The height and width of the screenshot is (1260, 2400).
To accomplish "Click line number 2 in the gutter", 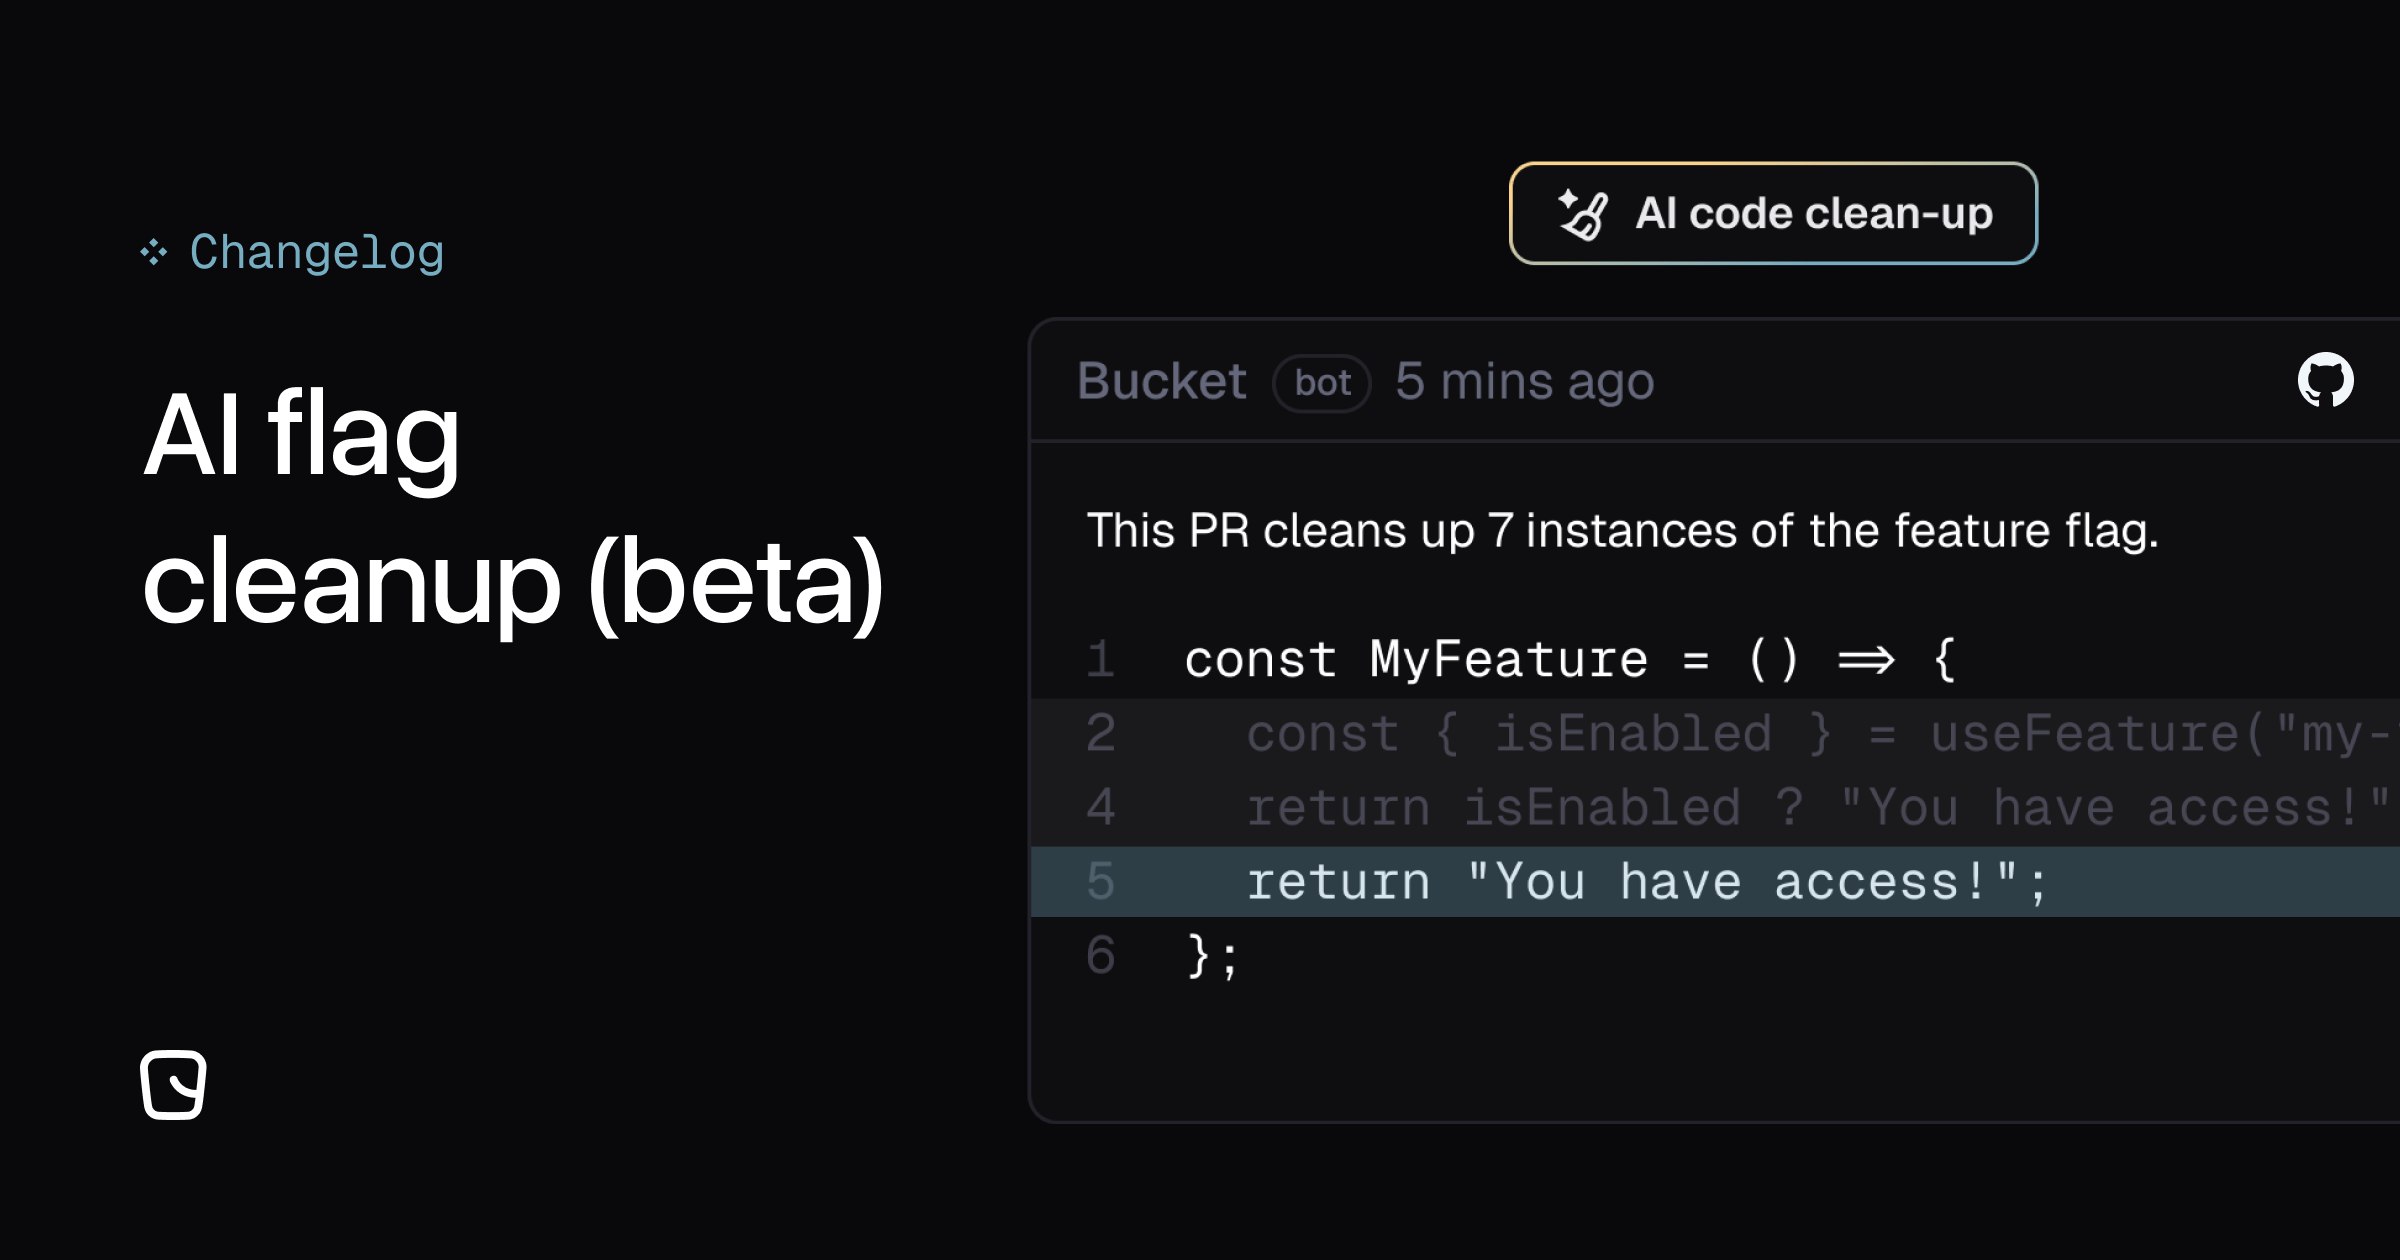I will click(1100, 734).
